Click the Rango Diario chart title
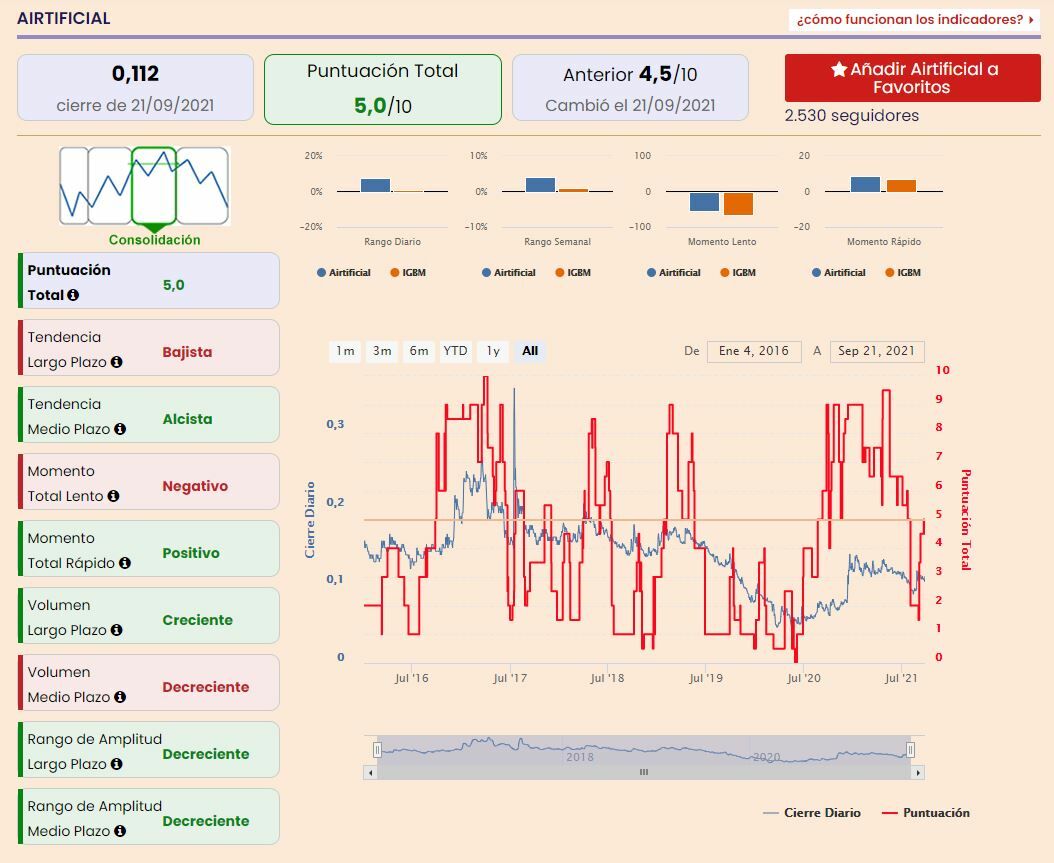1054x863 pixels. coord(393,242)
